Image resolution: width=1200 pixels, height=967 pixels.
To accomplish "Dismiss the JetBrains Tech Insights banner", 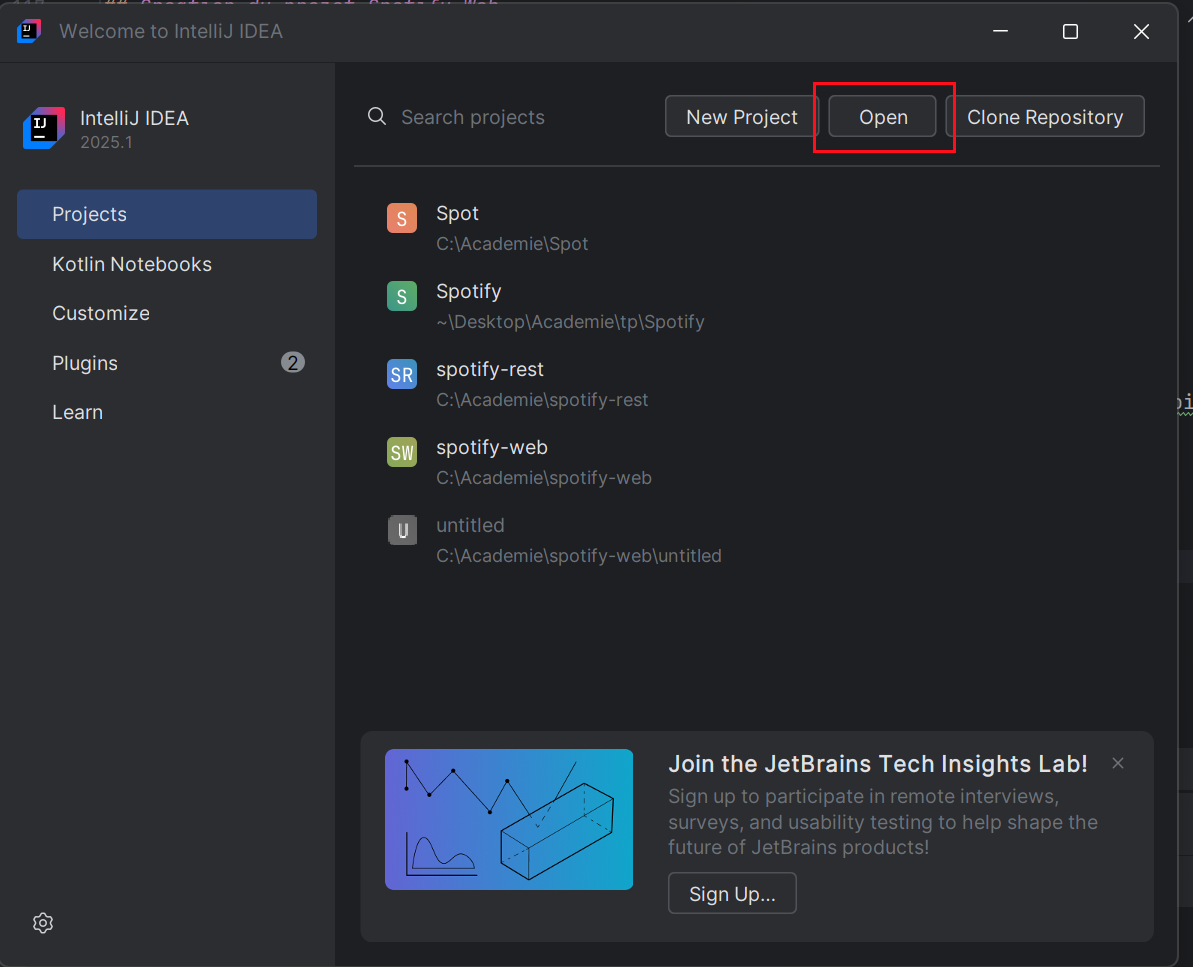I will [1118, 763].
